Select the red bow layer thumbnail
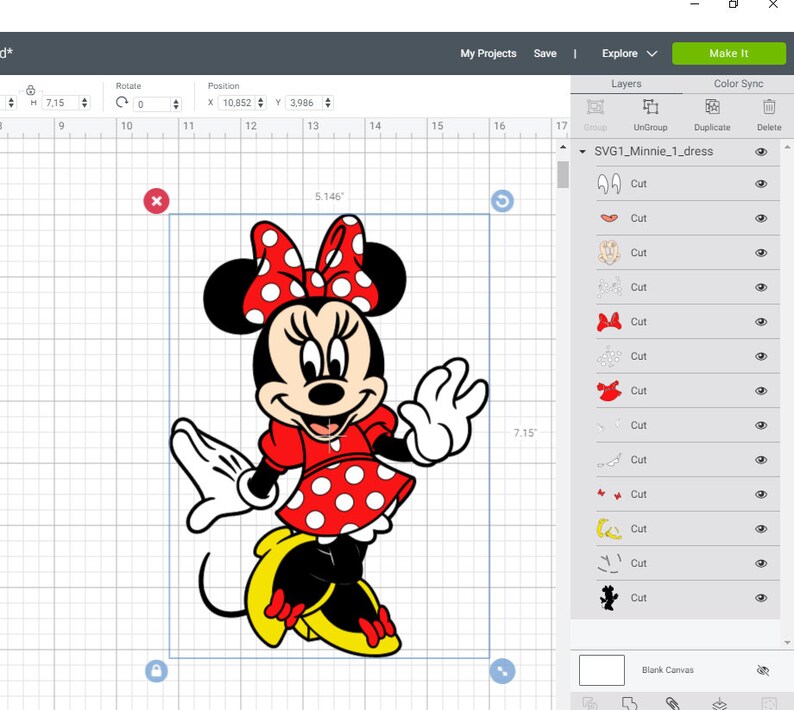This screenshot has height=710, width=794. point(609,322)
